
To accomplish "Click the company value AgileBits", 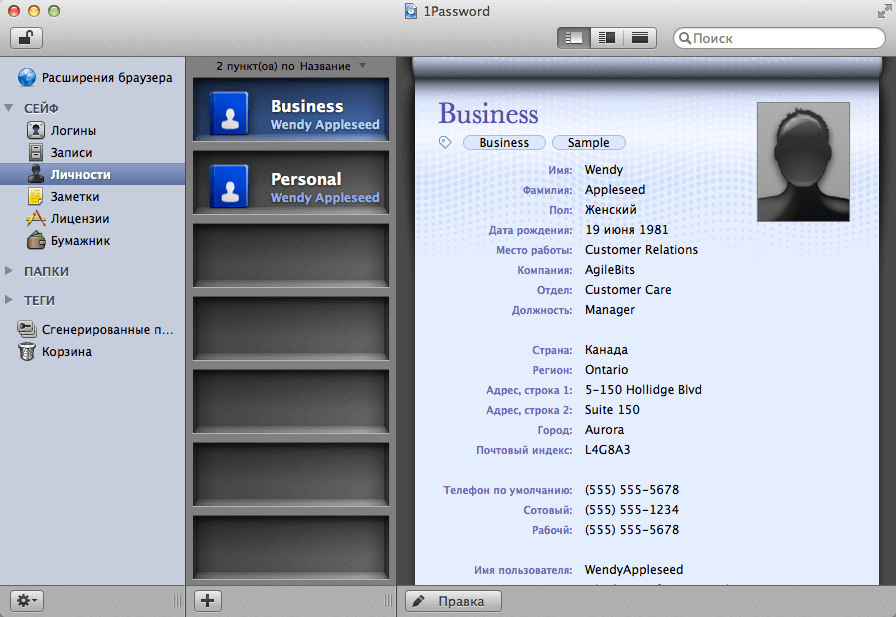I will (610, 270).
